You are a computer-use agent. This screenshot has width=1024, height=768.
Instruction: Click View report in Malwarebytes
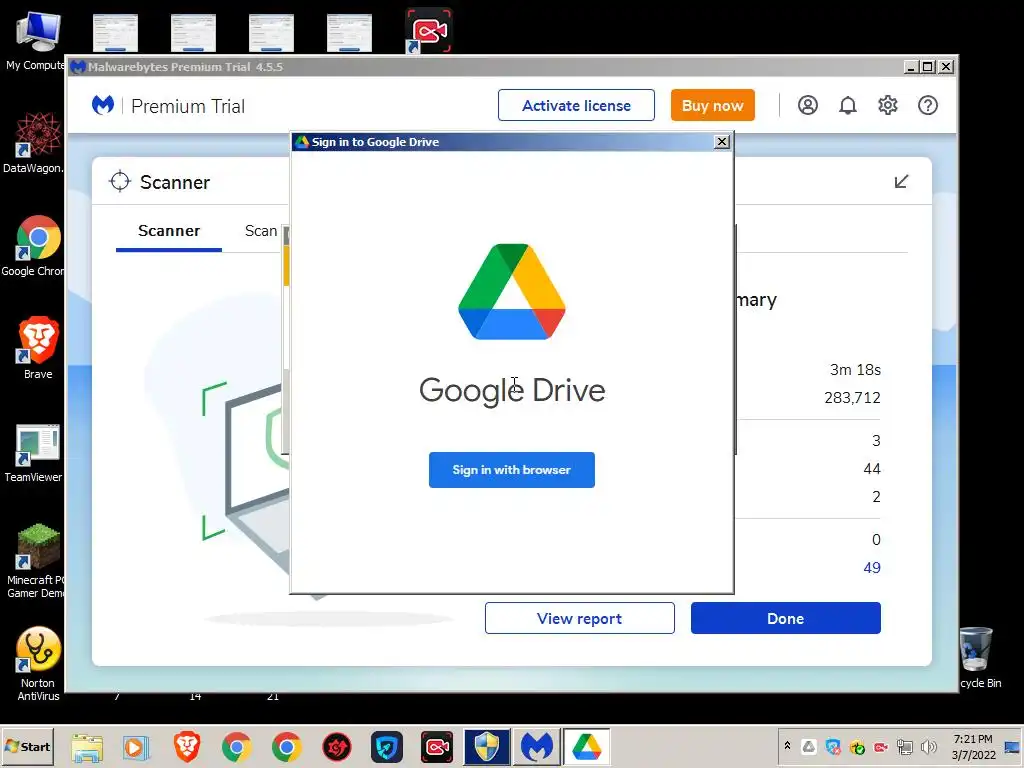(579, 618)
